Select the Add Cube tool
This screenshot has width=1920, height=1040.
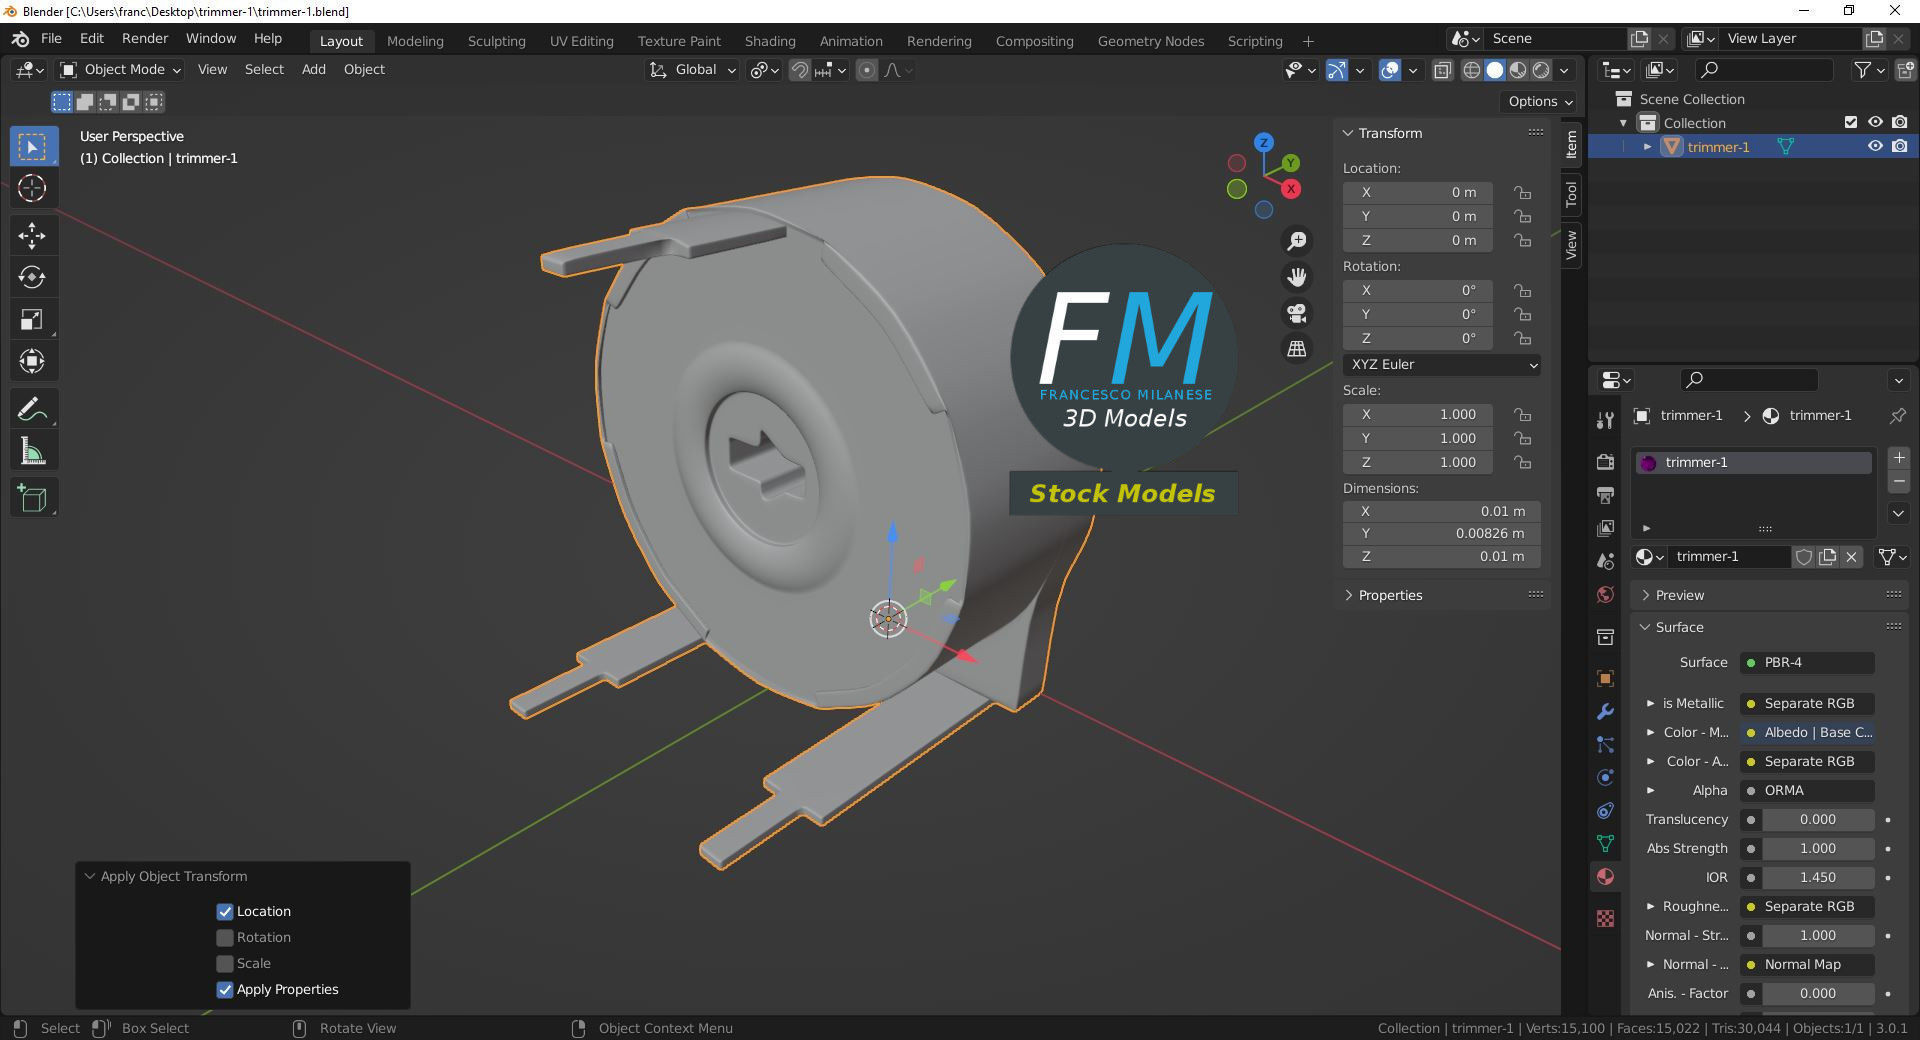(x=32, y=498)
